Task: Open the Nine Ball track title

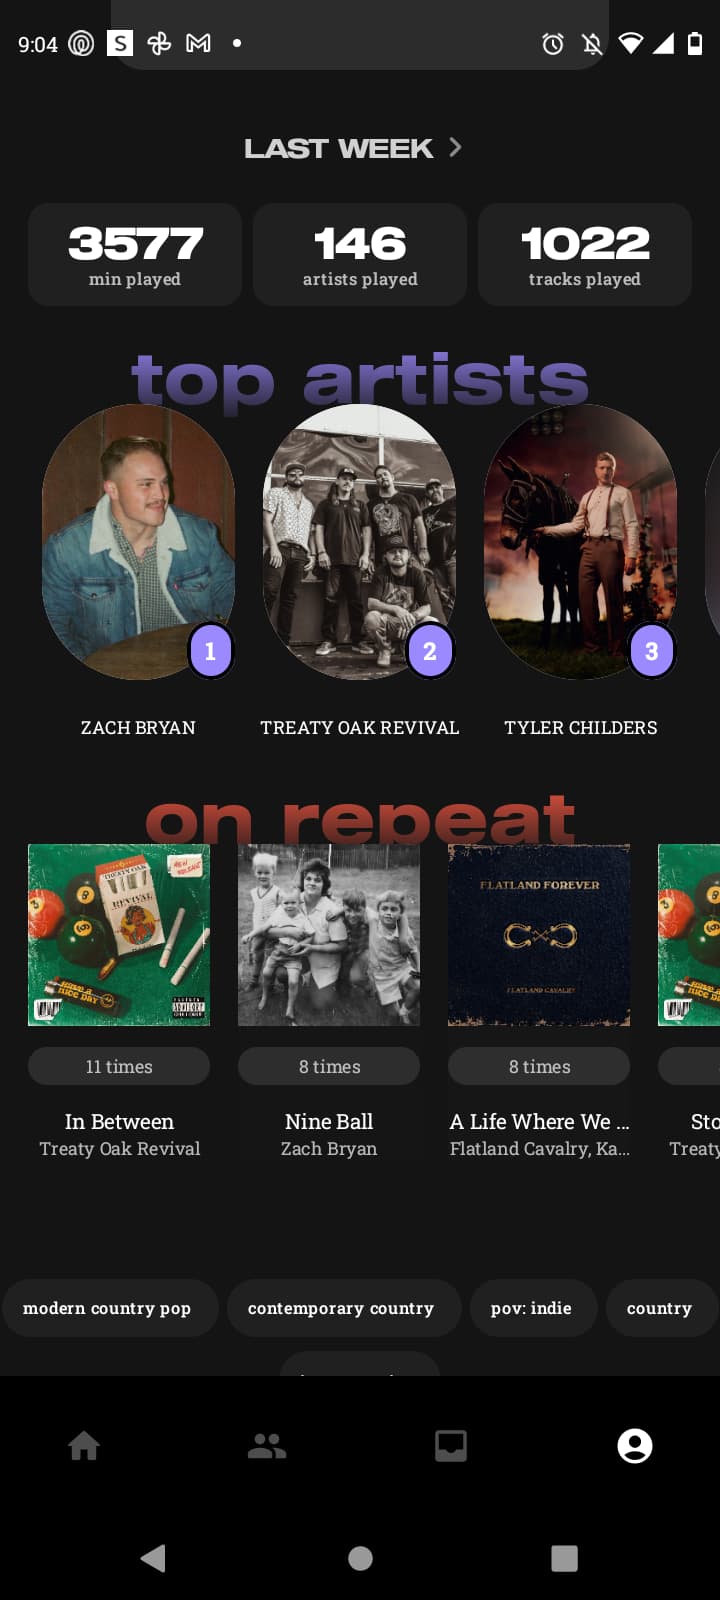Action: coord(329,1122)
